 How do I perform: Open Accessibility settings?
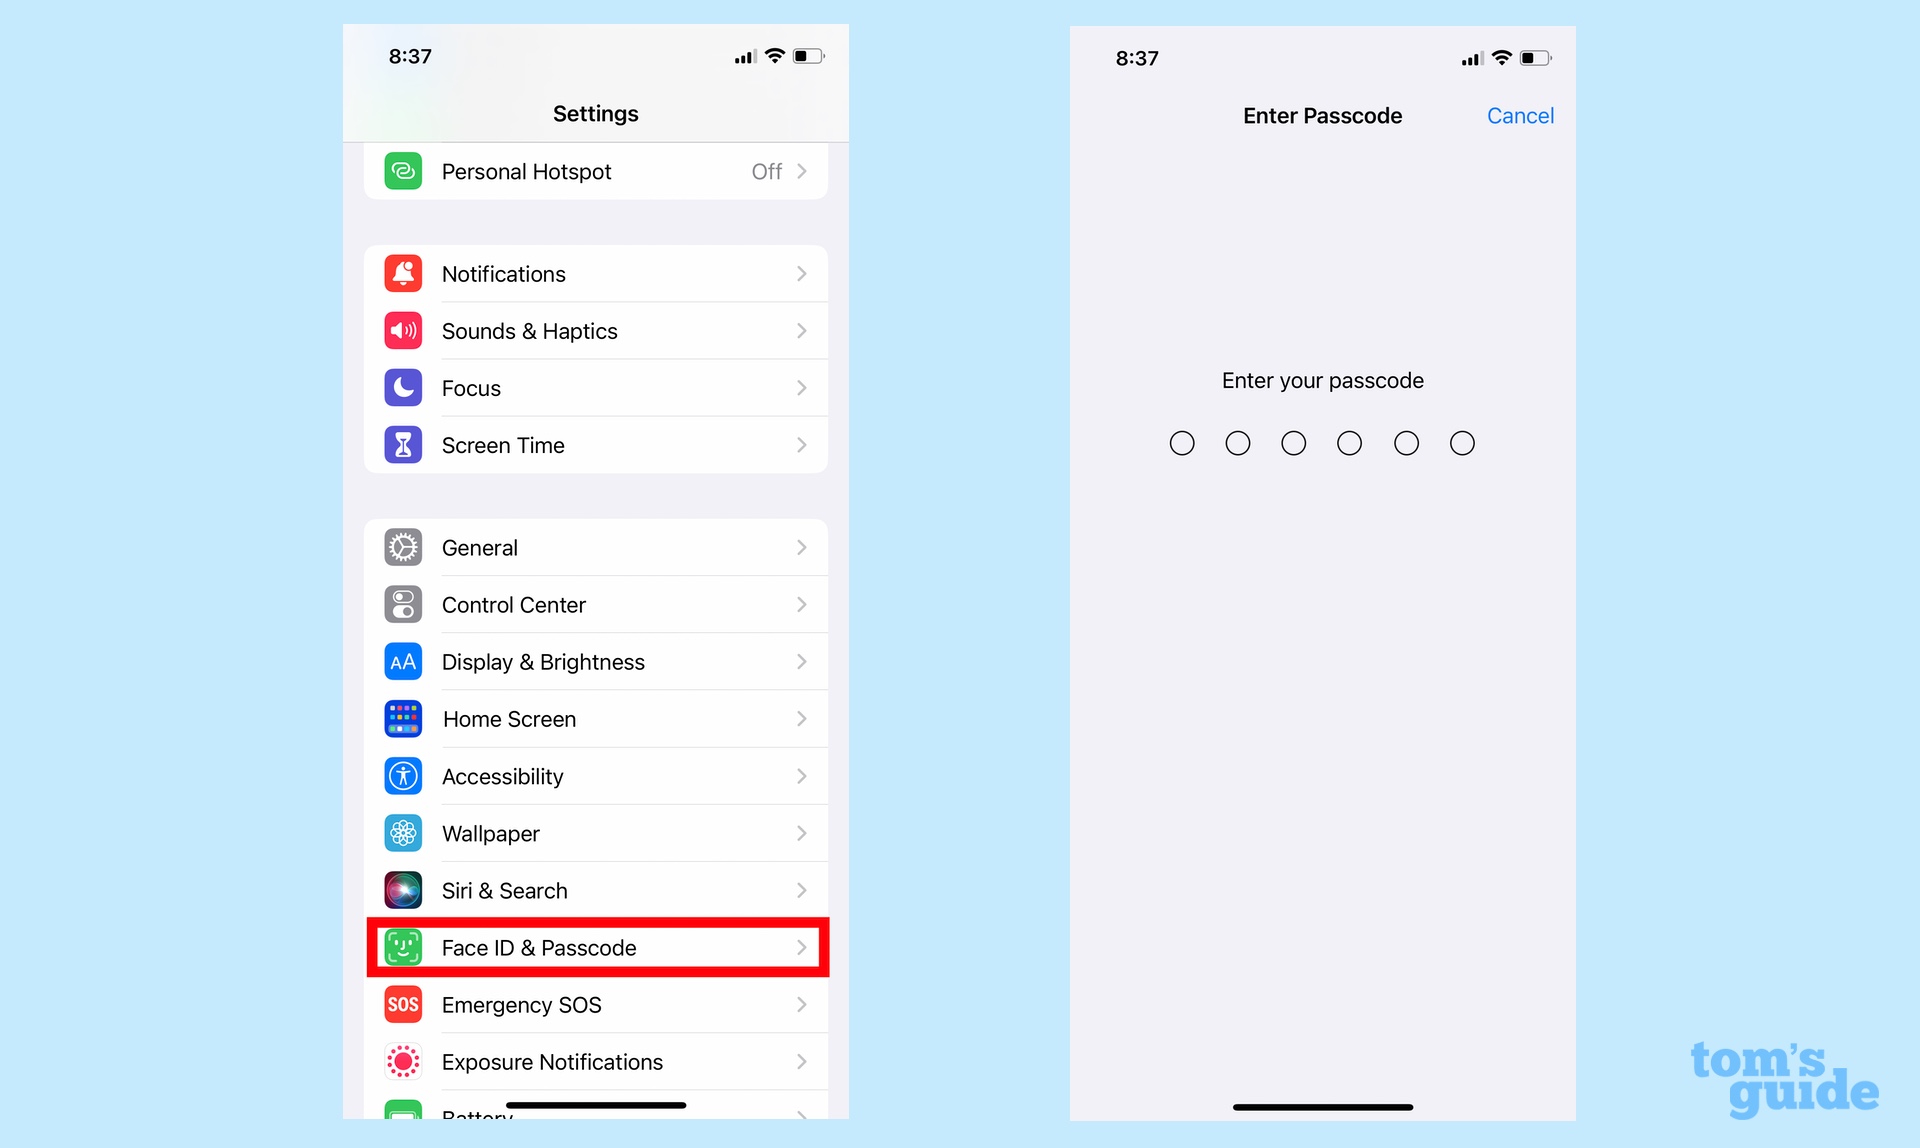[x=594, y=776]
